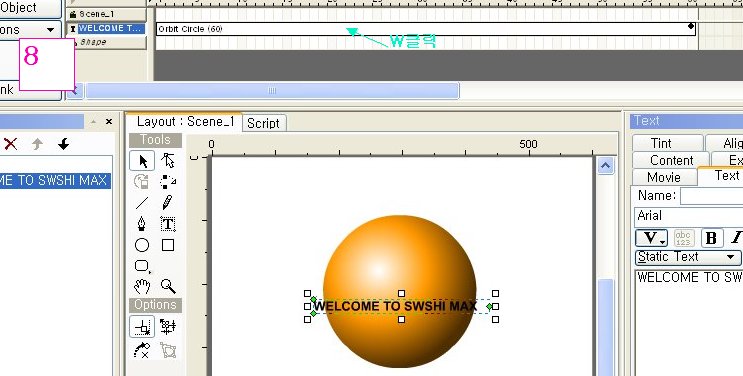The height and width of the screenshot is (376, 743).
Task: Move the object down in Outline
Action: click(x=63, y=144)
